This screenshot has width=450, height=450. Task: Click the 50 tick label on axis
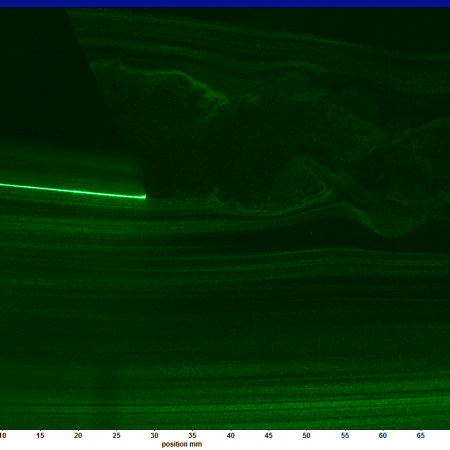306,435
